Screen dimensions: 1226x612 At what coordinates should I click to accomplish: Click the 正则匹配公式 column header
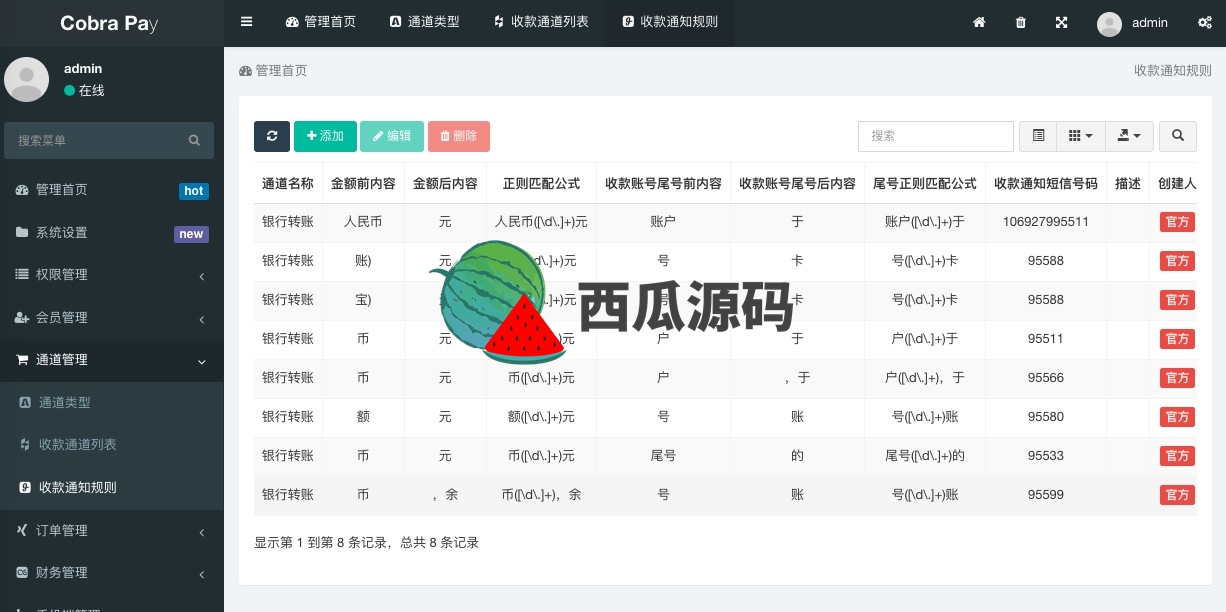coord(541,184)
